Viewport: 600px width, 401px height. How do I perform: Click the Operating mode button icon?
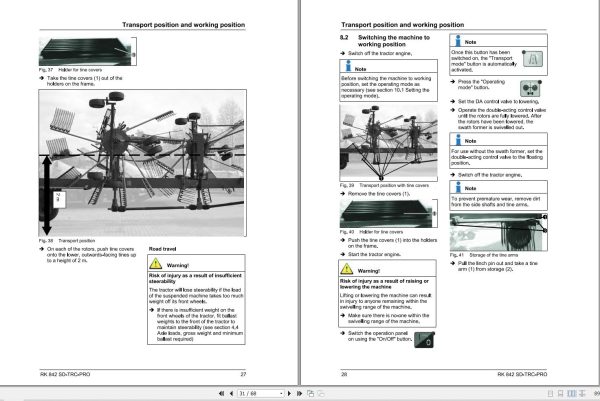pyautogui.click(x=530, y=88)
